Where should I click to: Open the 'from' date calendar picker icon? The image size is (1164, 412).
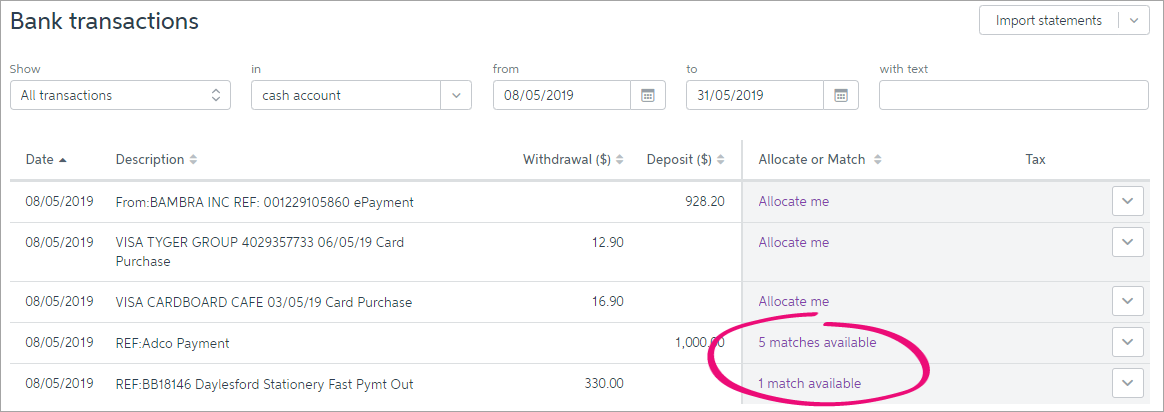point(648,95)
